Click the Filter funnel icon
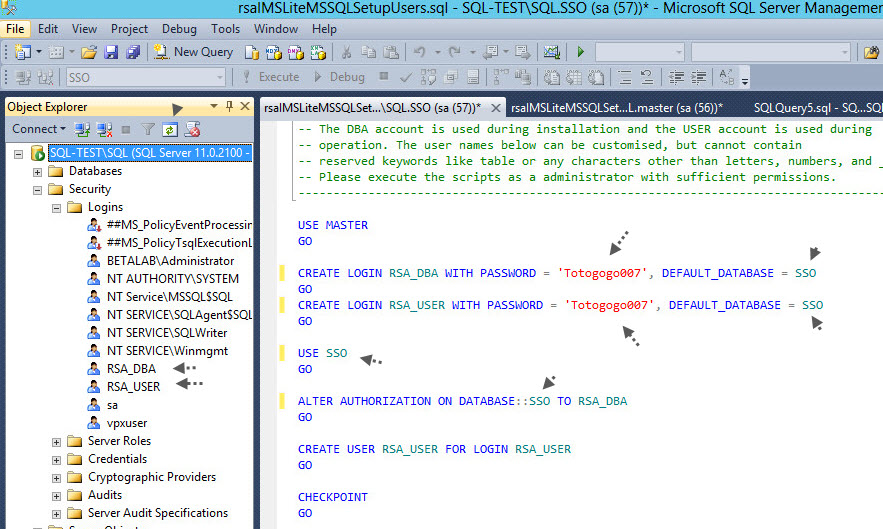Image resolution: width=883 pixels, height=529 pixels. 148,130
